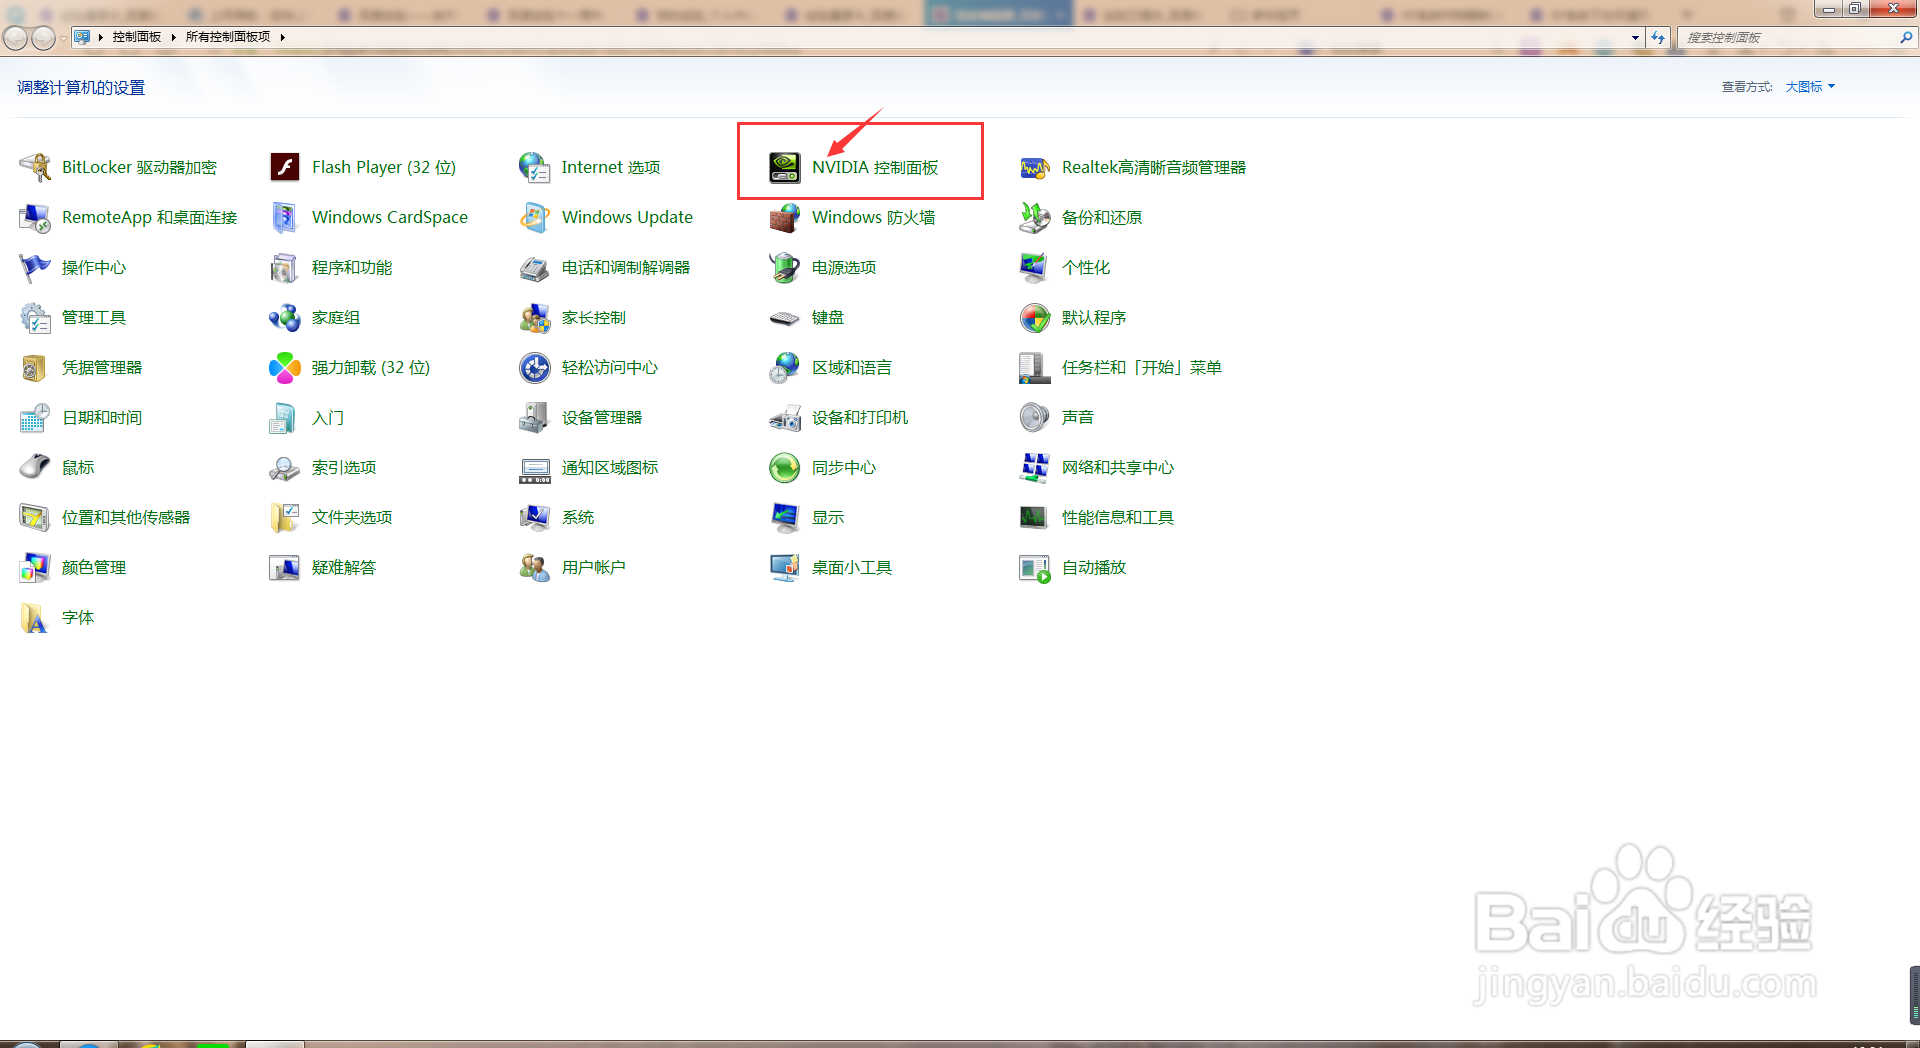Open the 疑难解答 link
Screen dimensions: 1920x1048
(x=344, y=567)
